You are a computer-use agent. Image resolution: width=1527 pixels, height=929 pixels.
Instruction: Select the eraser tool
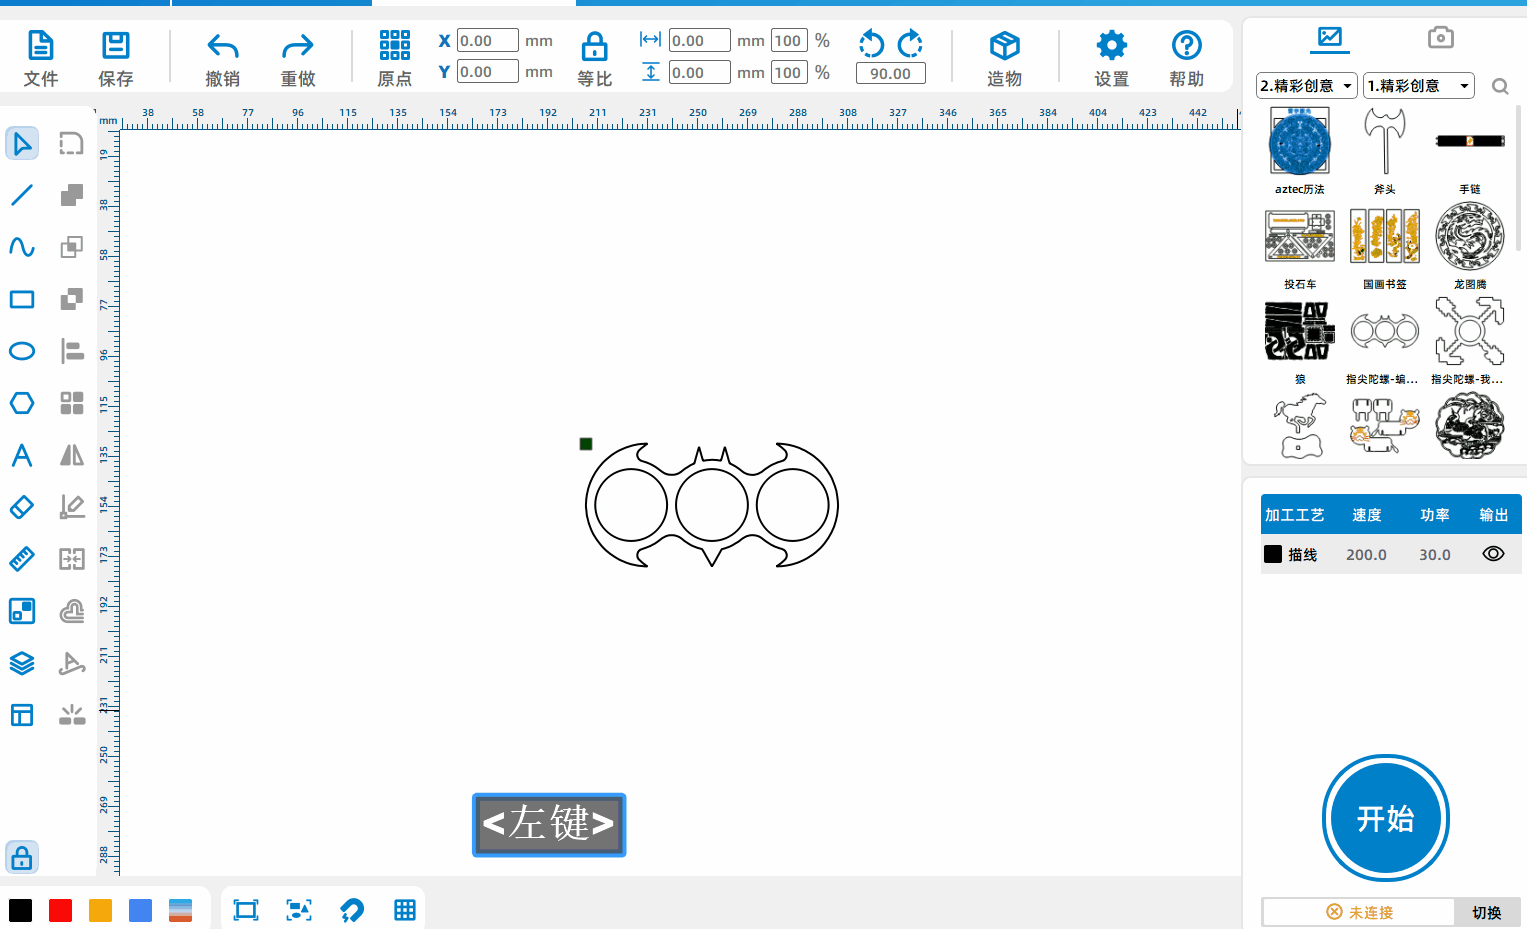click(22, 507)
